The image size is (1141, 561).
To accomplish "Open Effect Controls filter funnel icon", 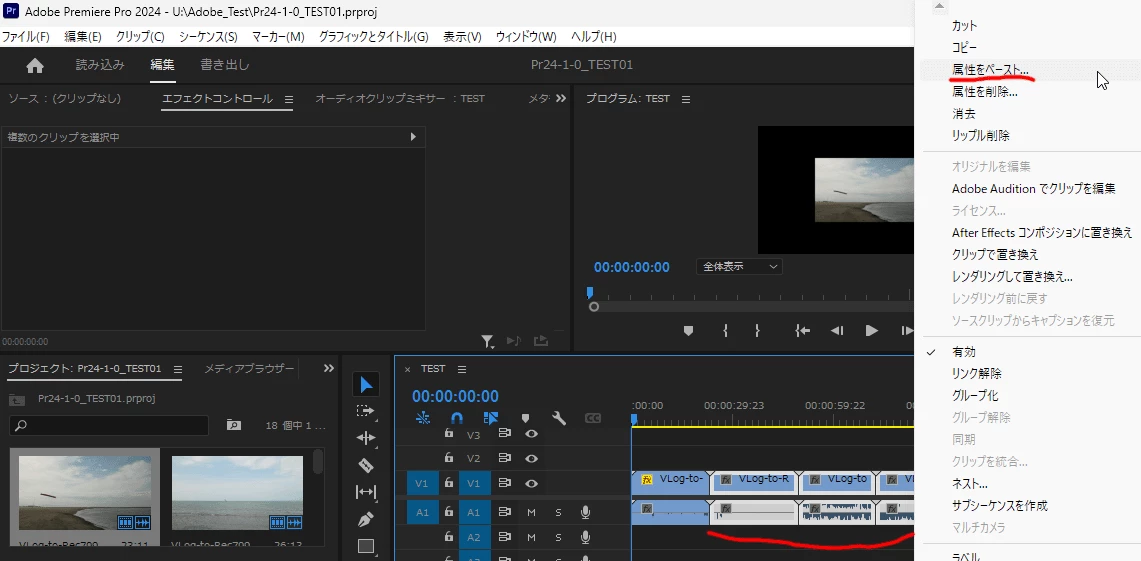I will tap(488, 341).
